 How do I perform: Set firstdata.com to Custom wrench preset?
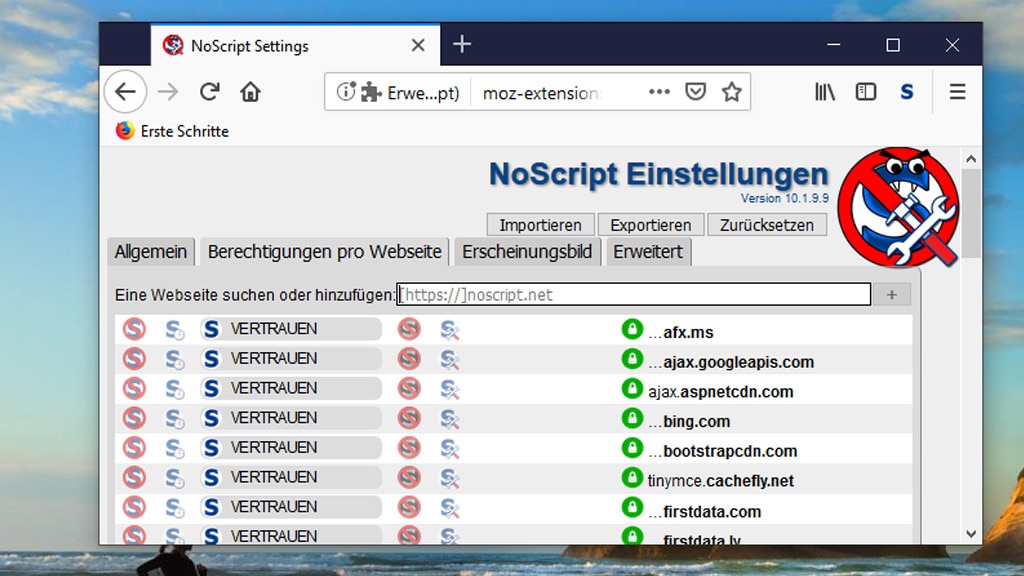point(450,508)
